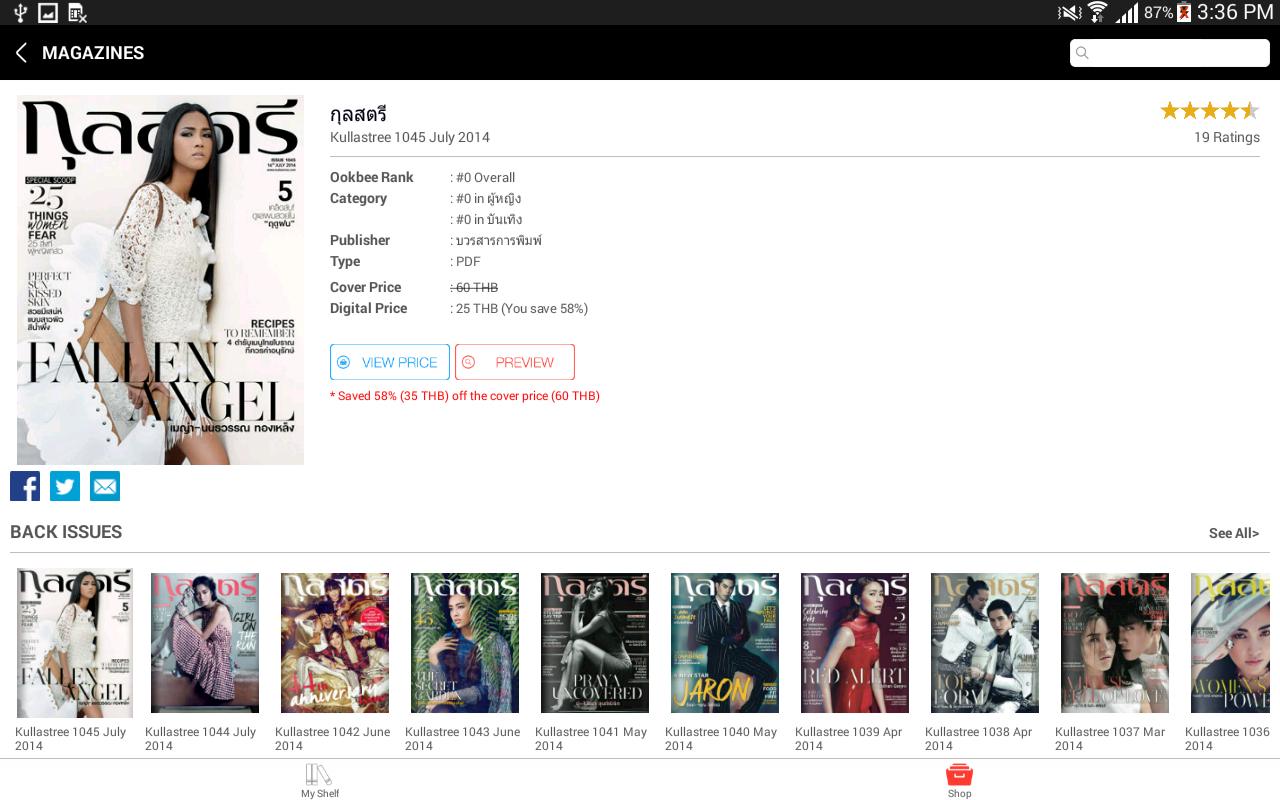Share the magazine on Twitter

[x=65, y=486]
